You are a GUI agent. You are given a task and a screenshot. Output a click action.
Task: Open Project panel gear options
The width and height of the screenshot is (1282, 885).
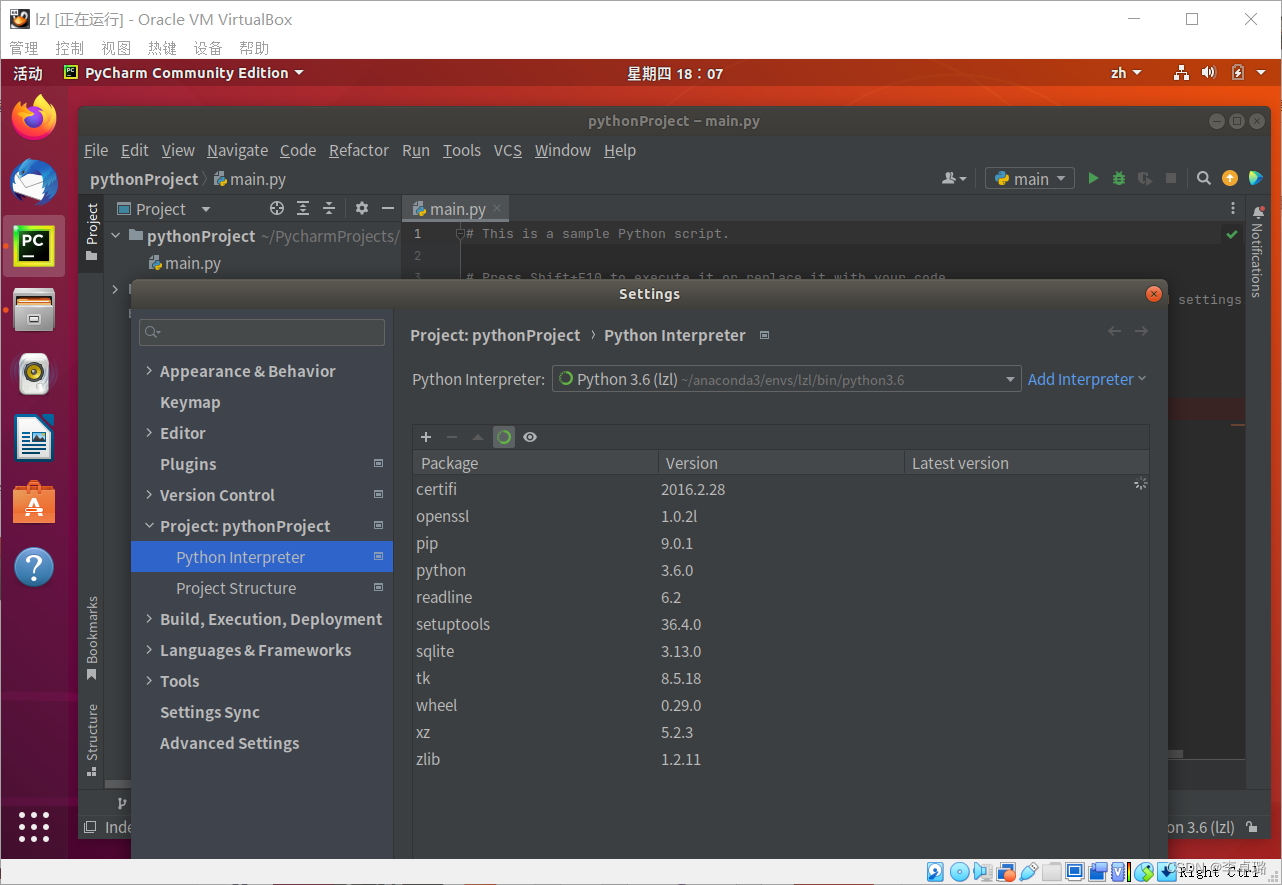pos(362,208)
